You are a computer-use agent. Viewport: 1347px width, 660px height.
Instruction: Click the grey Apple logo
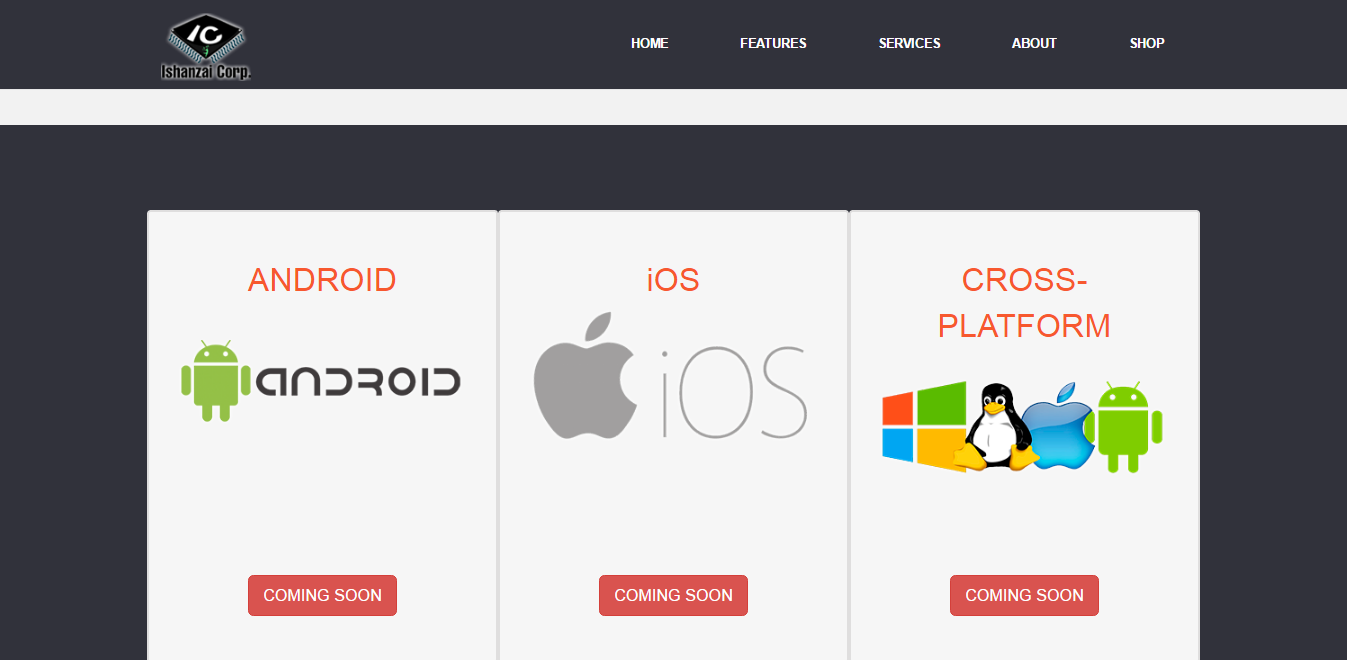click(586, 375)
